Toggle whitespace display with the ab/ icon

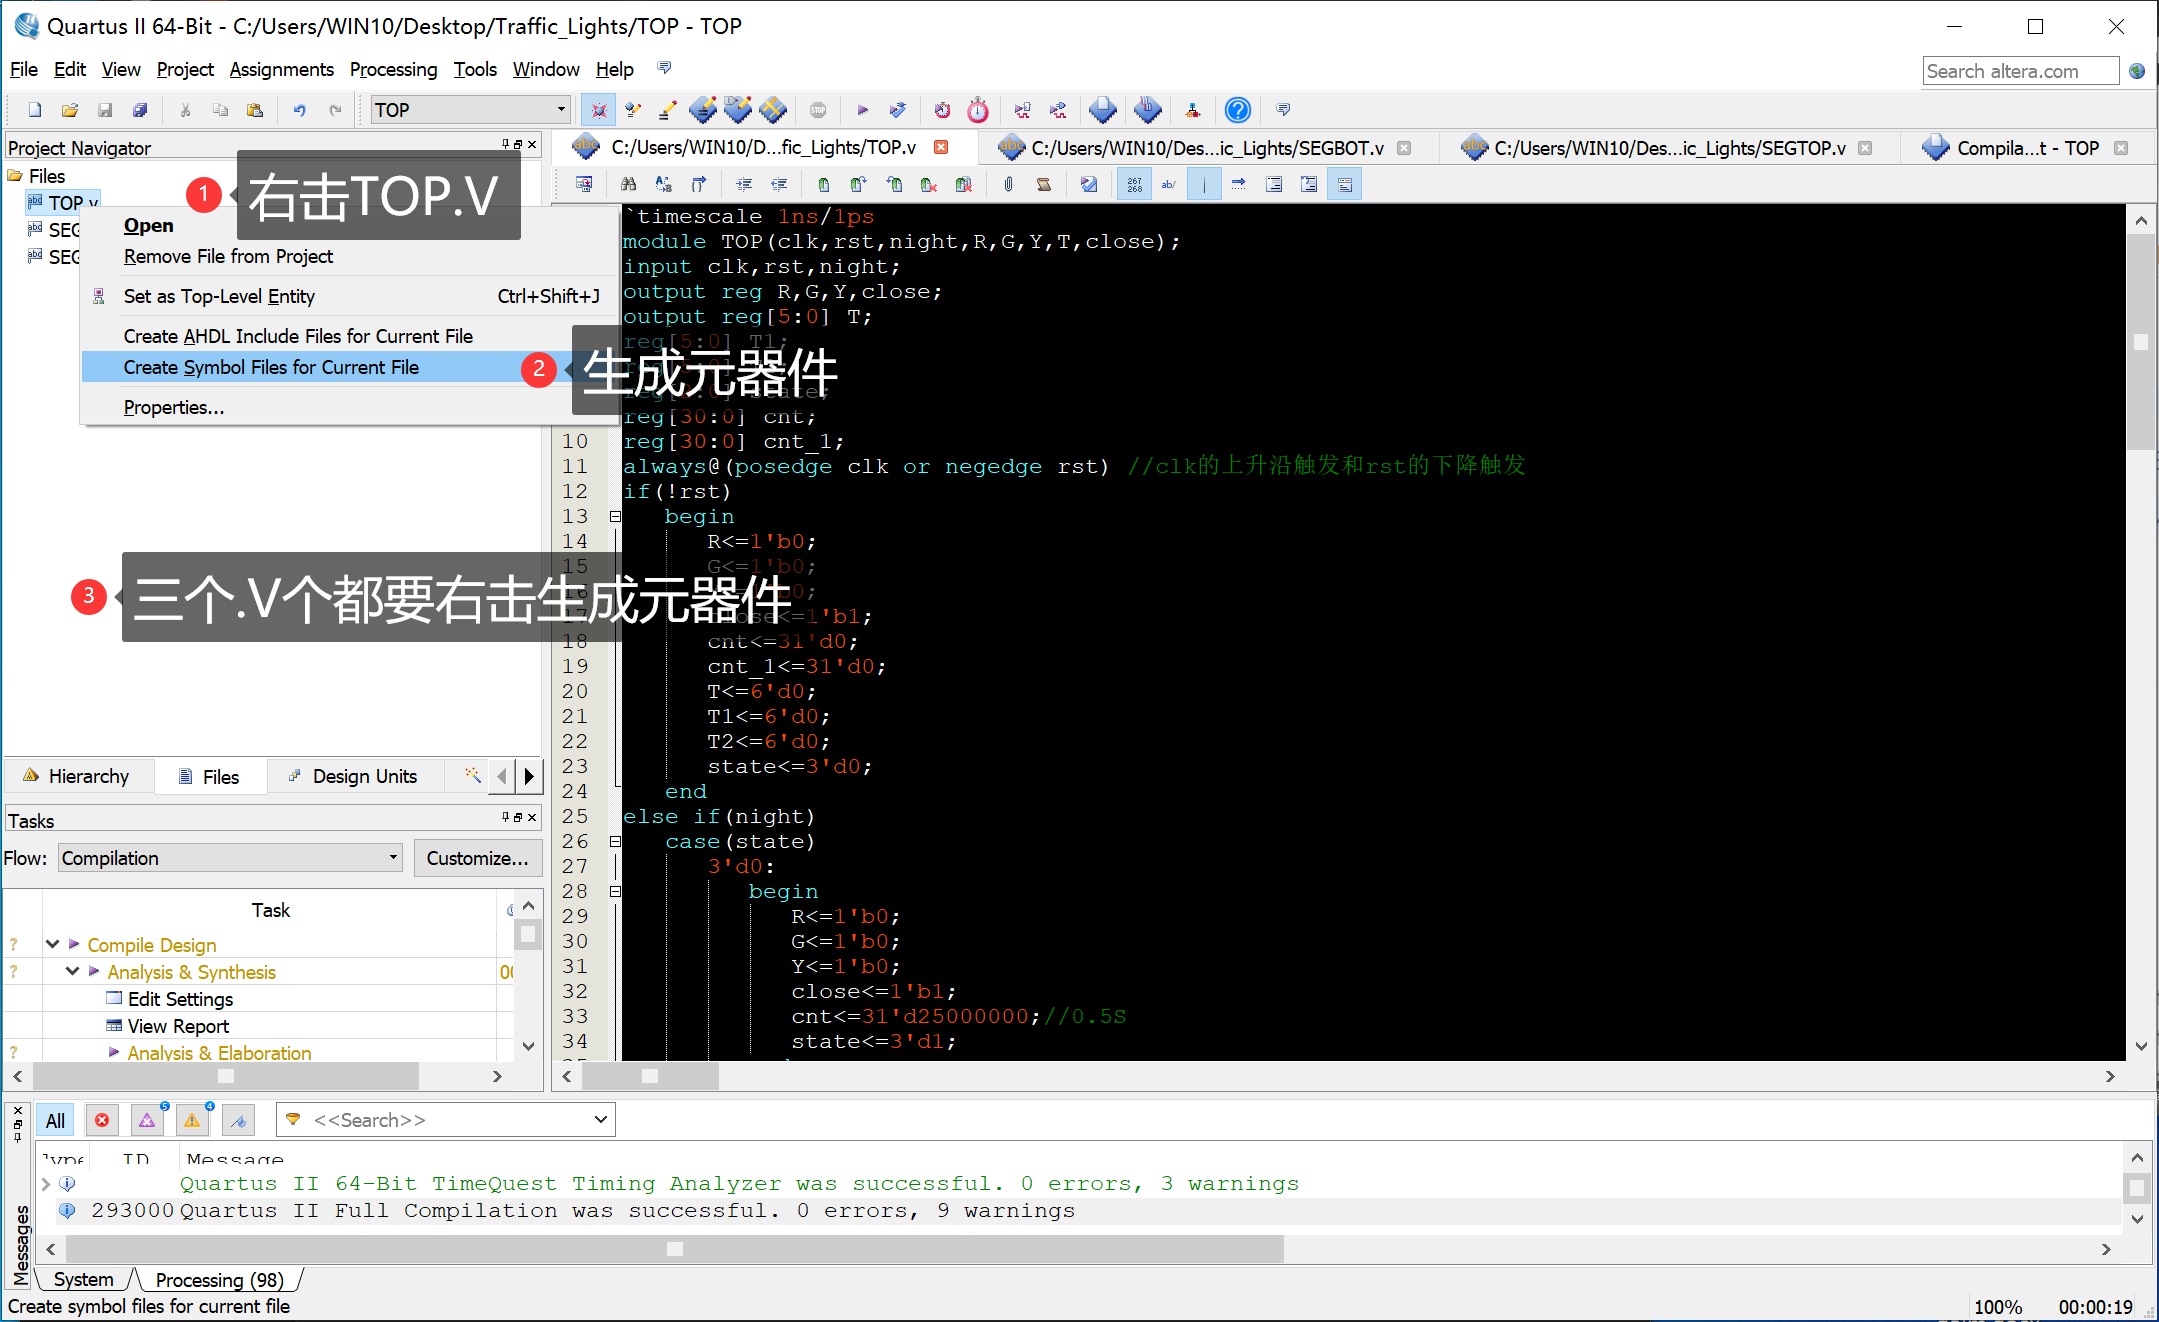(1168, 184)
